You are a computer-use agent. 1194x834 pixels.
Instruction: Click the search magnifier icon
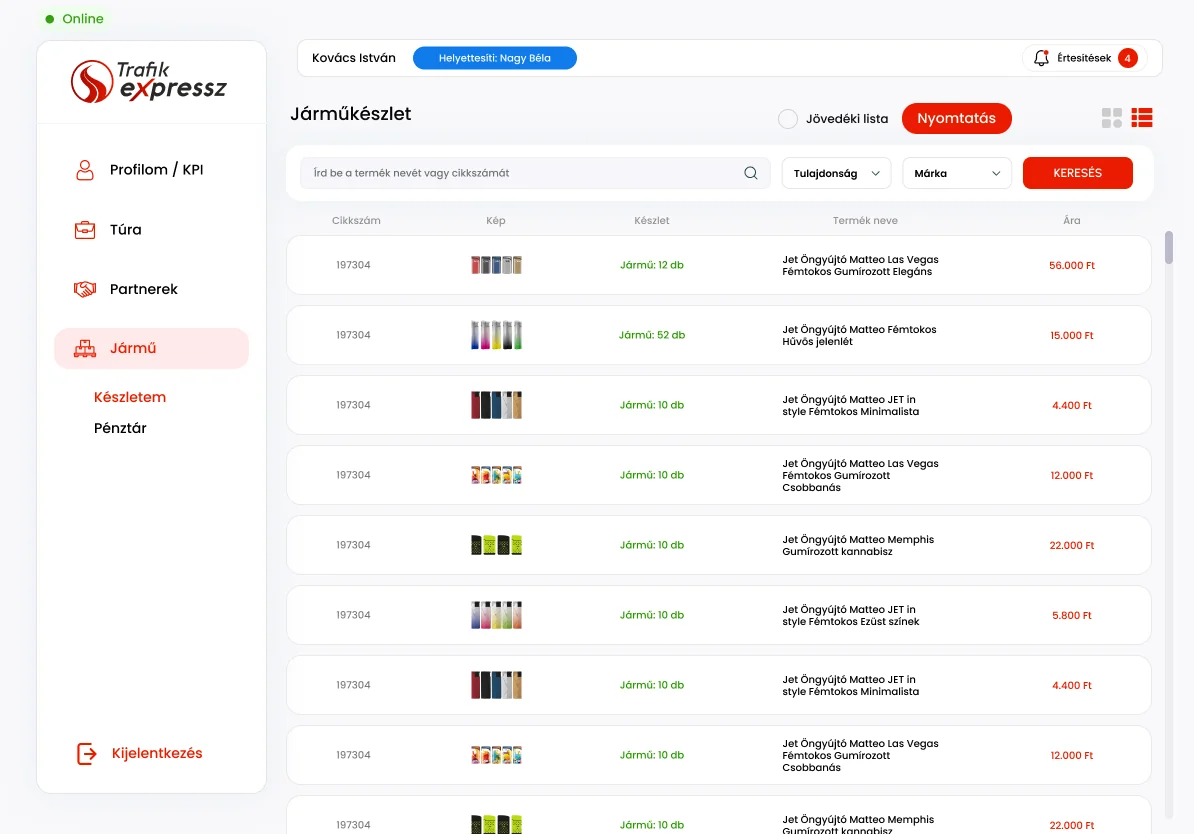(x=751, y=173)
